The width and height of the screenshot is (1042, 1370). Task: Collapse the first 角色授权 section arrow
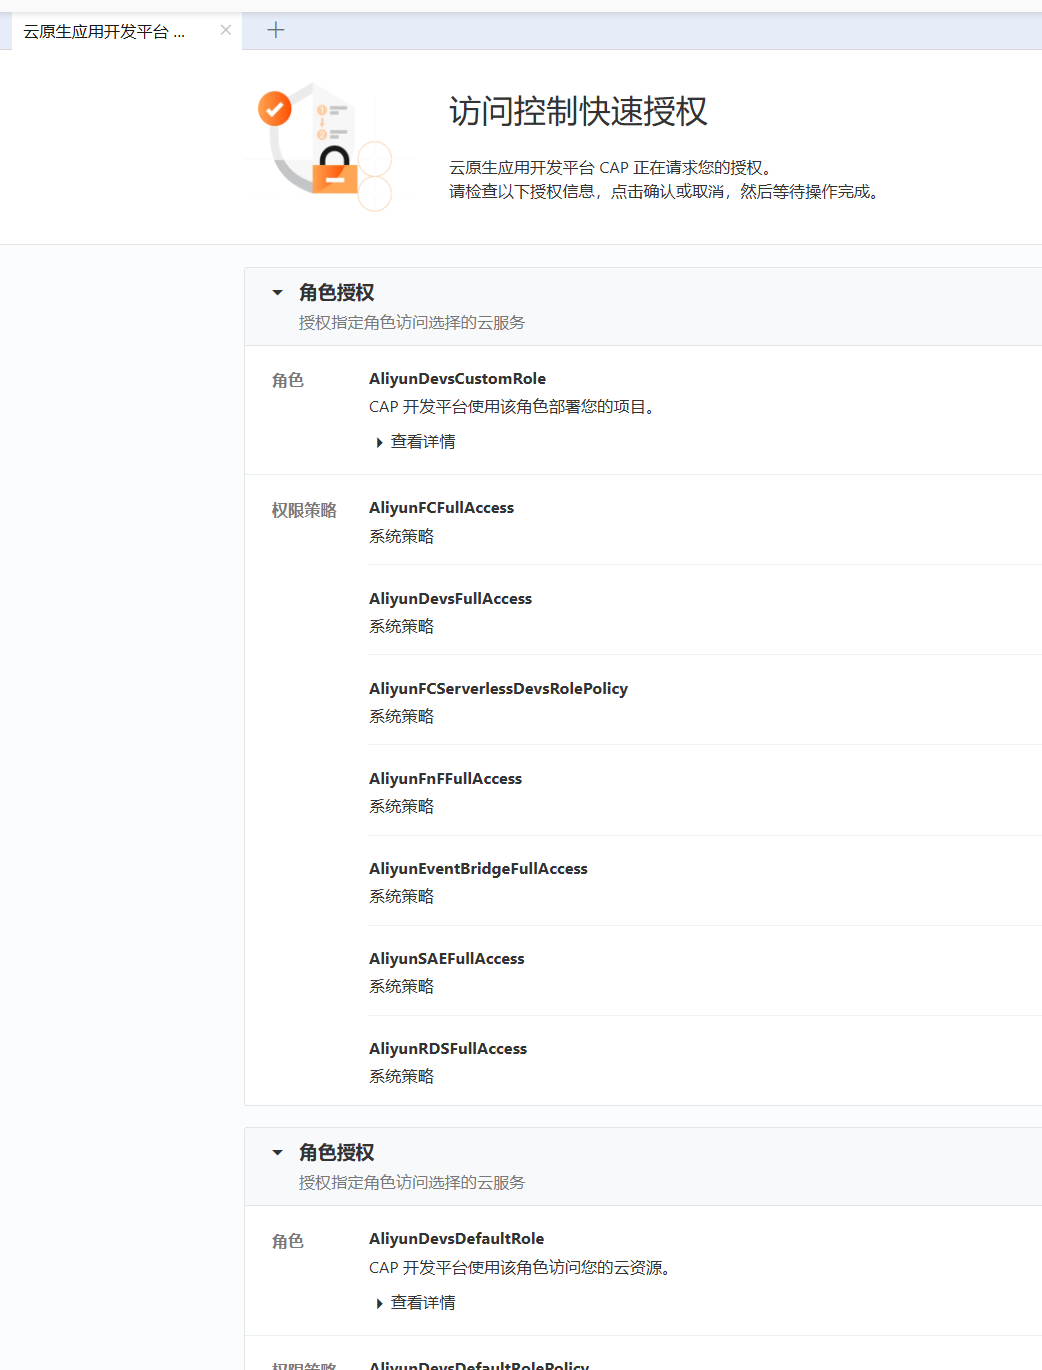pos(277,293)
